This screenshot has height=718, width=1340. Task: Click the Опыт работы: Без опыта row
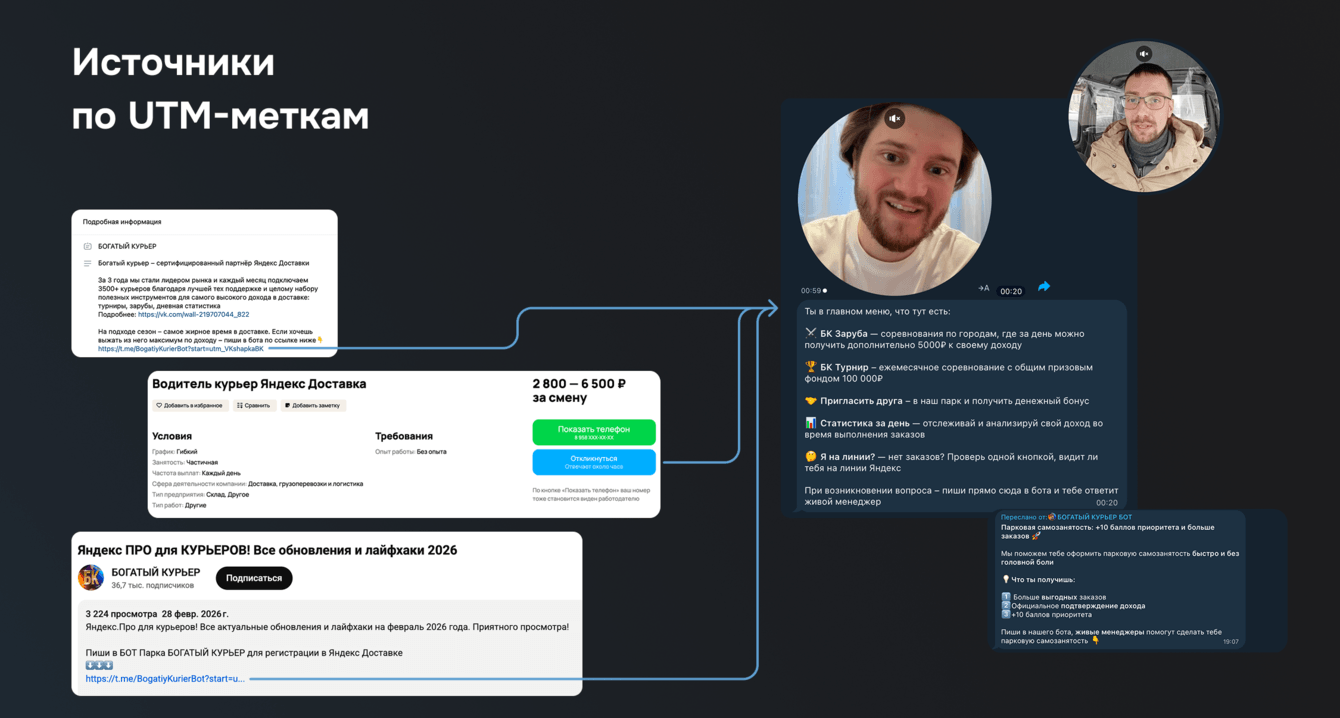tap(411, 452)
